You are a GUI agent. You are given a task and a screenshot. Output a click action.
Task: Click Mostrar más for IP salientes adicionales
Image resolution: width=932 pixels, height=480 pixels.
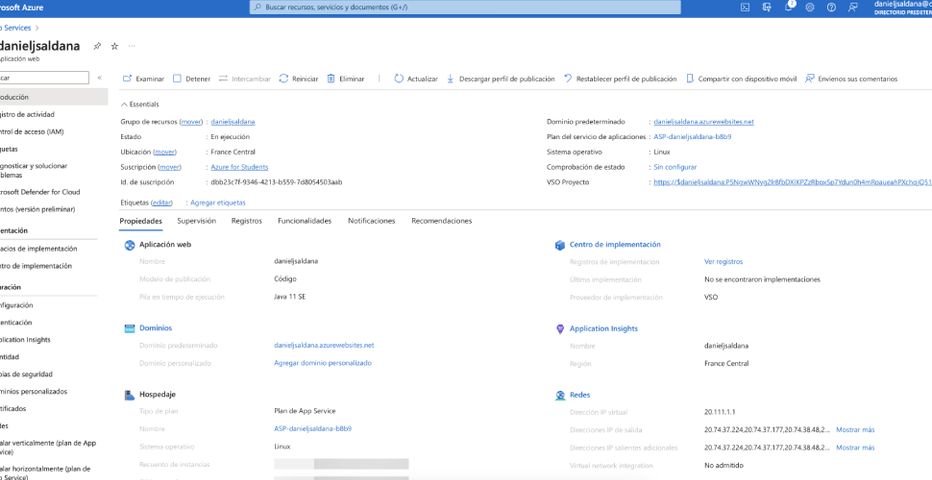[x=855, y=447]
